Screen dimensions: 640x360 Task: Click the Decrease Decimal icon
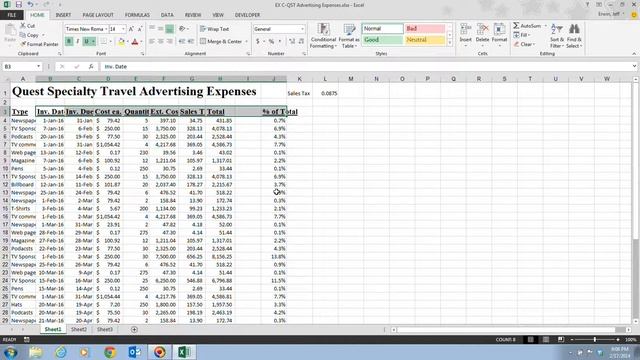301,41
